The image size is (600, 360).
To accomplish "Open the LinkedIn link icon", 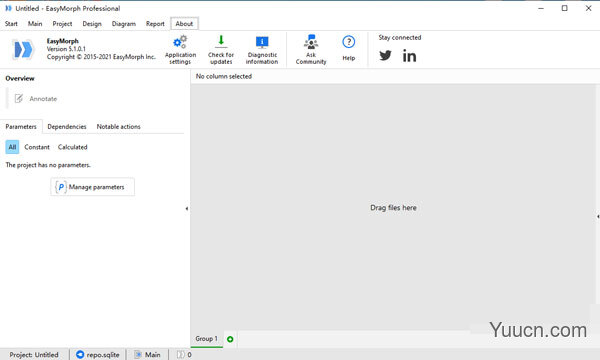I will click(x=409, y=56).
